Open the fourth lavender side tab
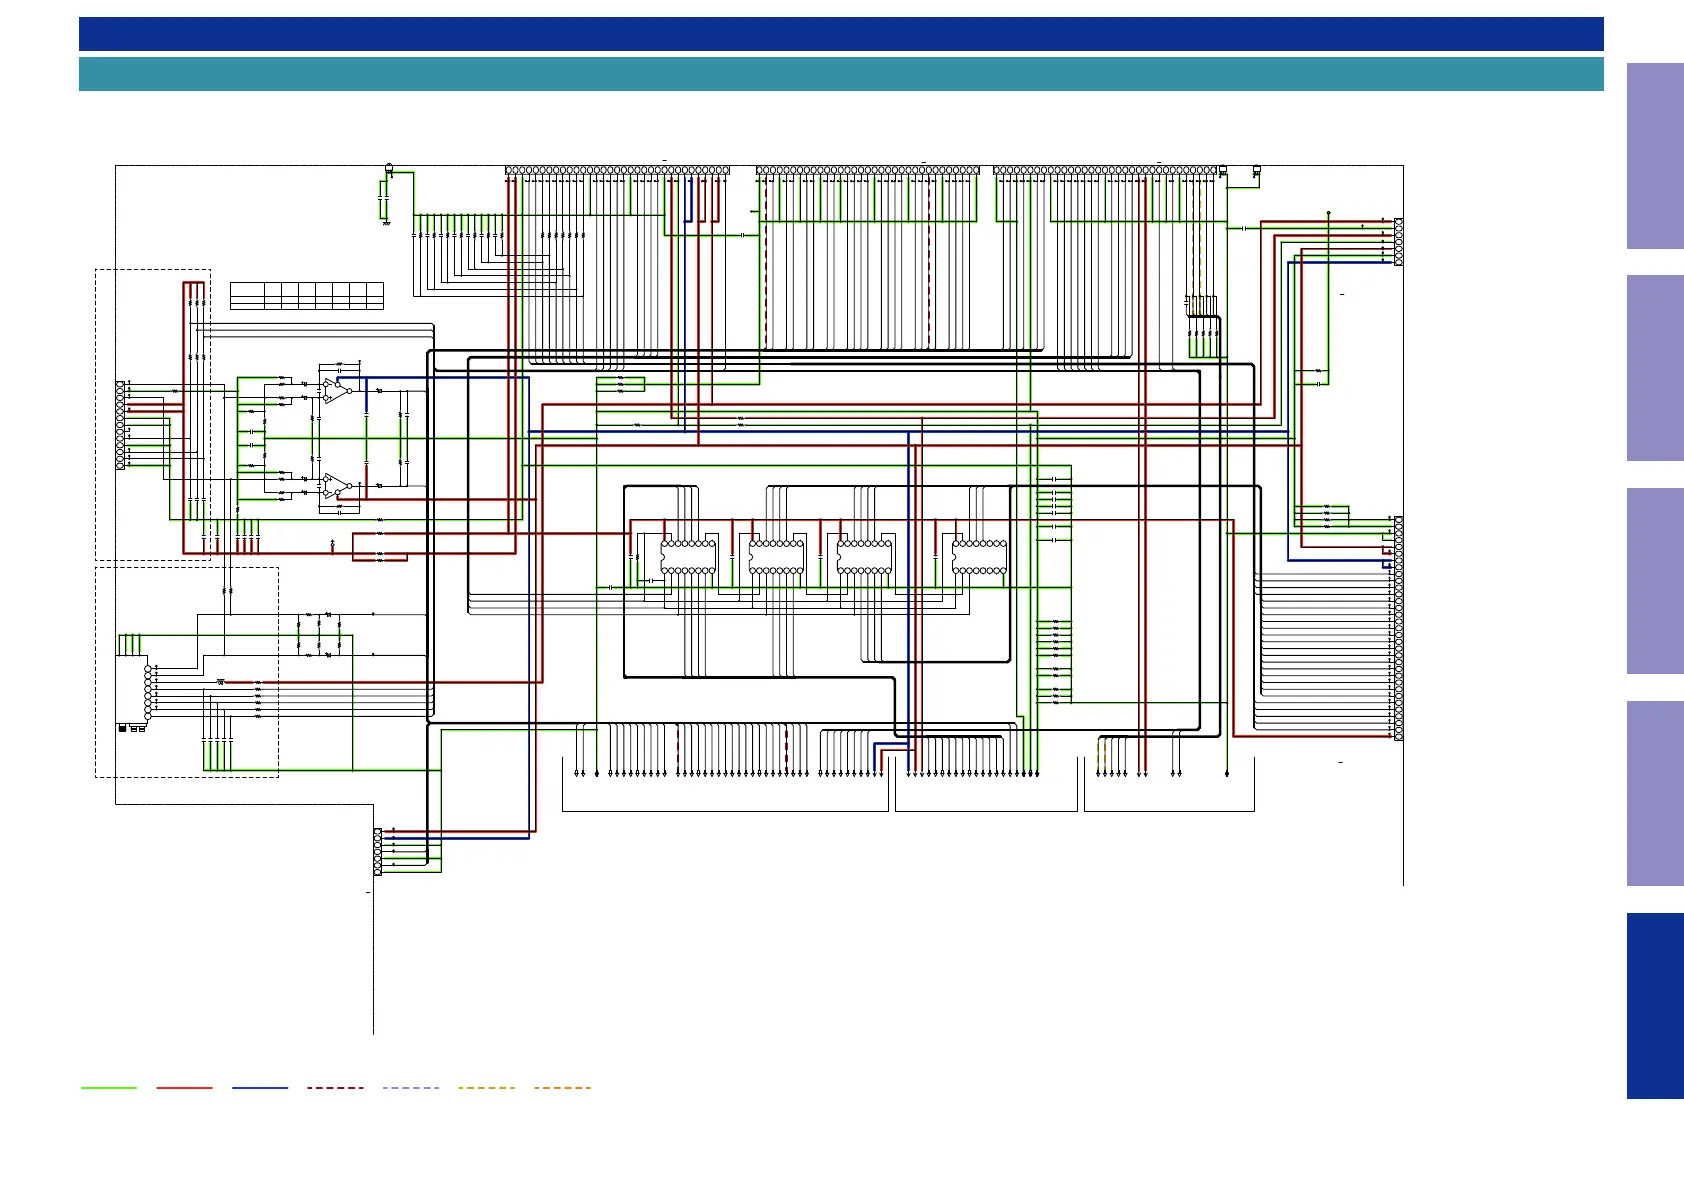This screenshot has height=1191, width=1684. click(1655, 793)
